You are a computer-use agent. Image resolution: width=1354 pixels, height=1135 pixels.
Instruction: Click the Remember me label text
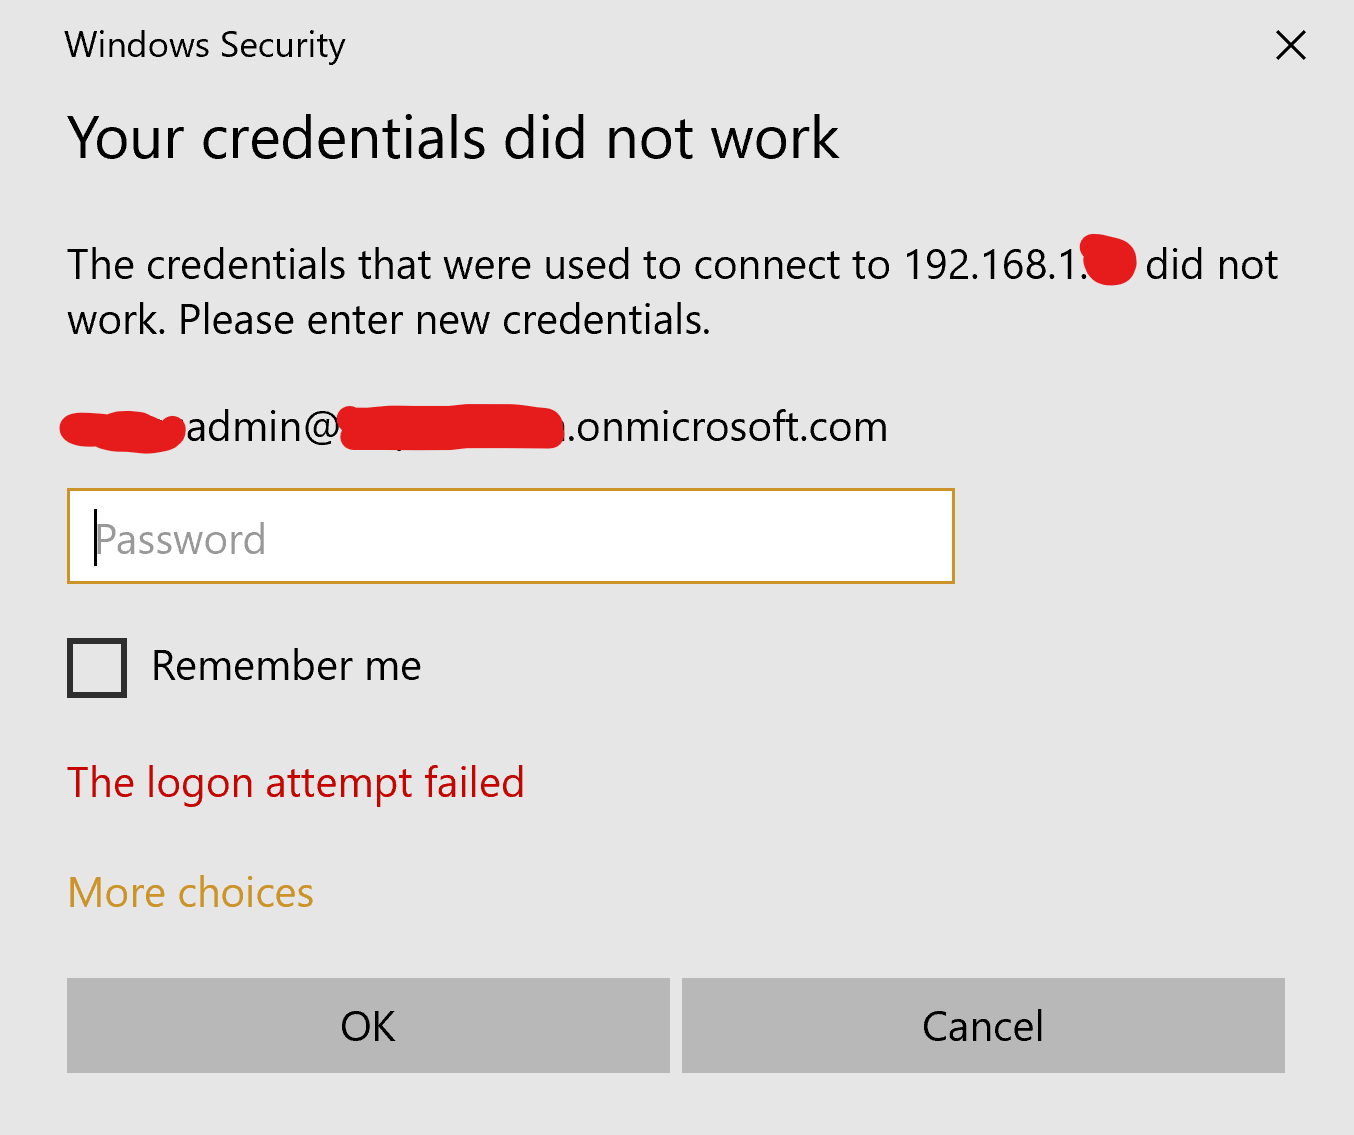point(286,666)
